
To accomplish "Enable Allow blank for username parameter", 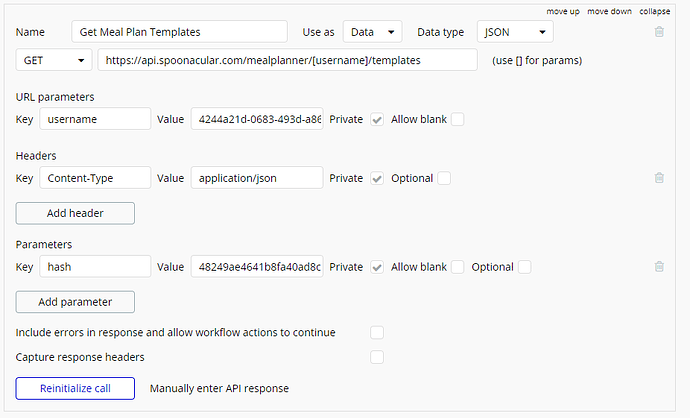I will coord(458,120).
